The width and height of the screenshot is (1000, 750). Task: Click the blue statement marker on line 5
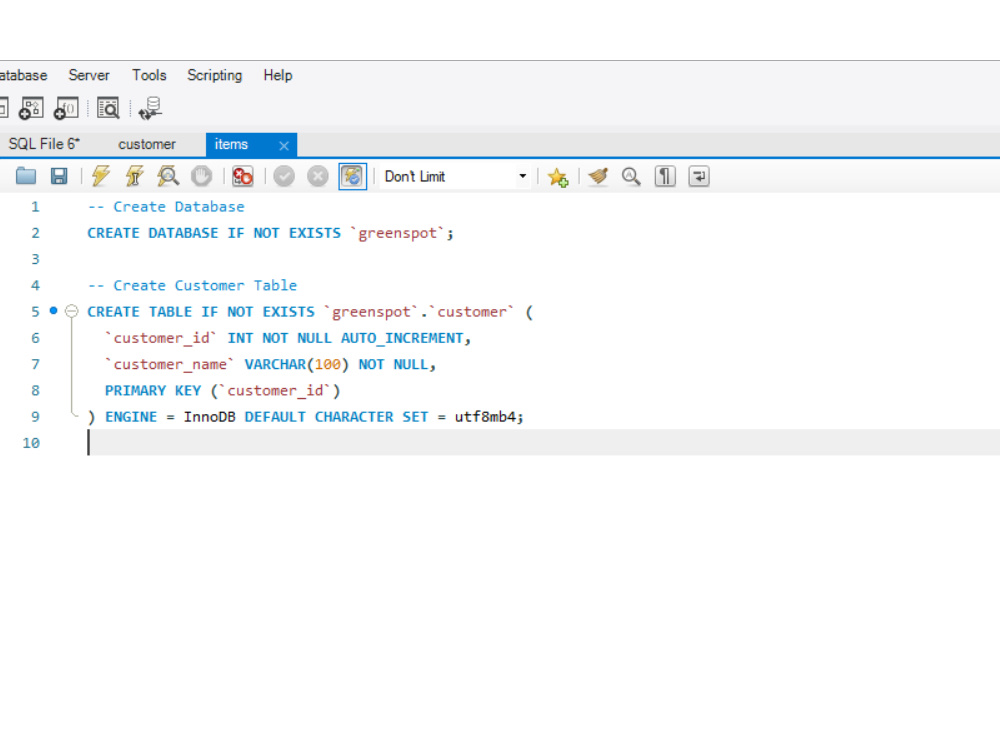pyautogui.click(x=54, y=311)
